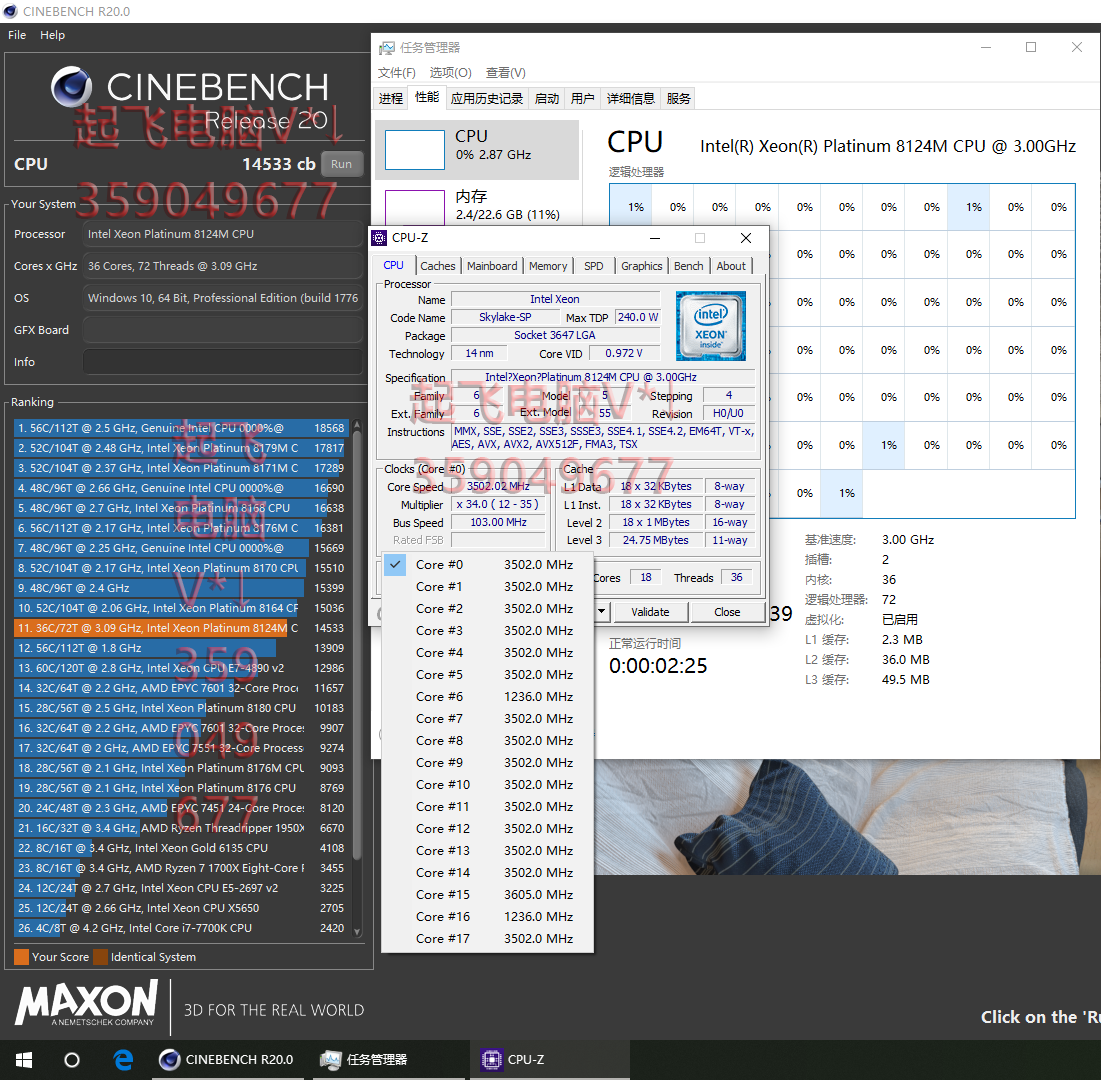Launch Edge browser from taskbar
The width and height of the screenshot is (1101, 1080).
pyautogui.click(x=124, y=1060)
